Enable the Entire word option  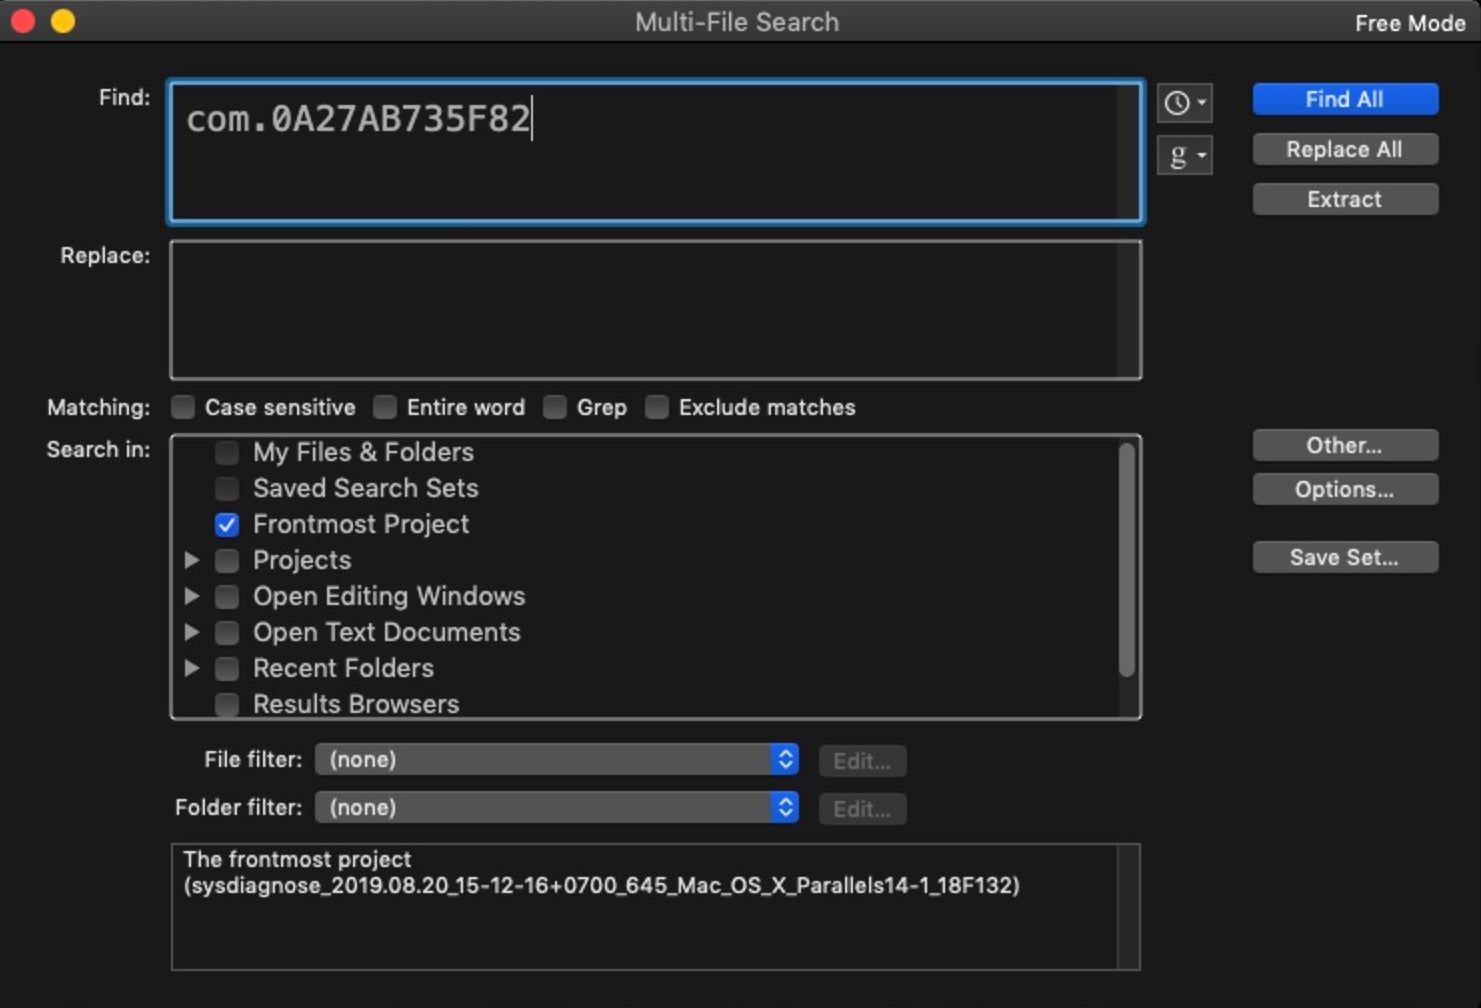(x=385, y=407)
